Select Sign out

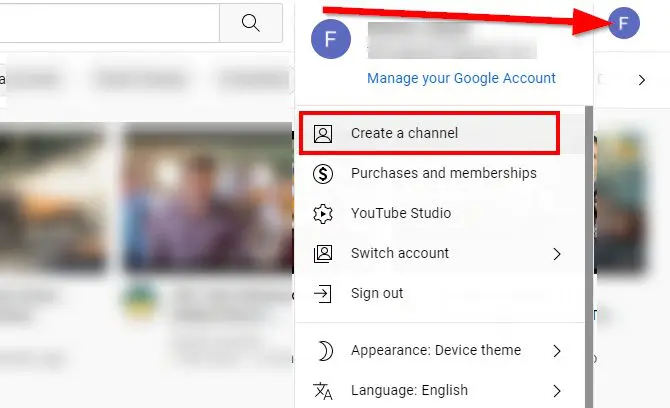click(x=439, y=294)
